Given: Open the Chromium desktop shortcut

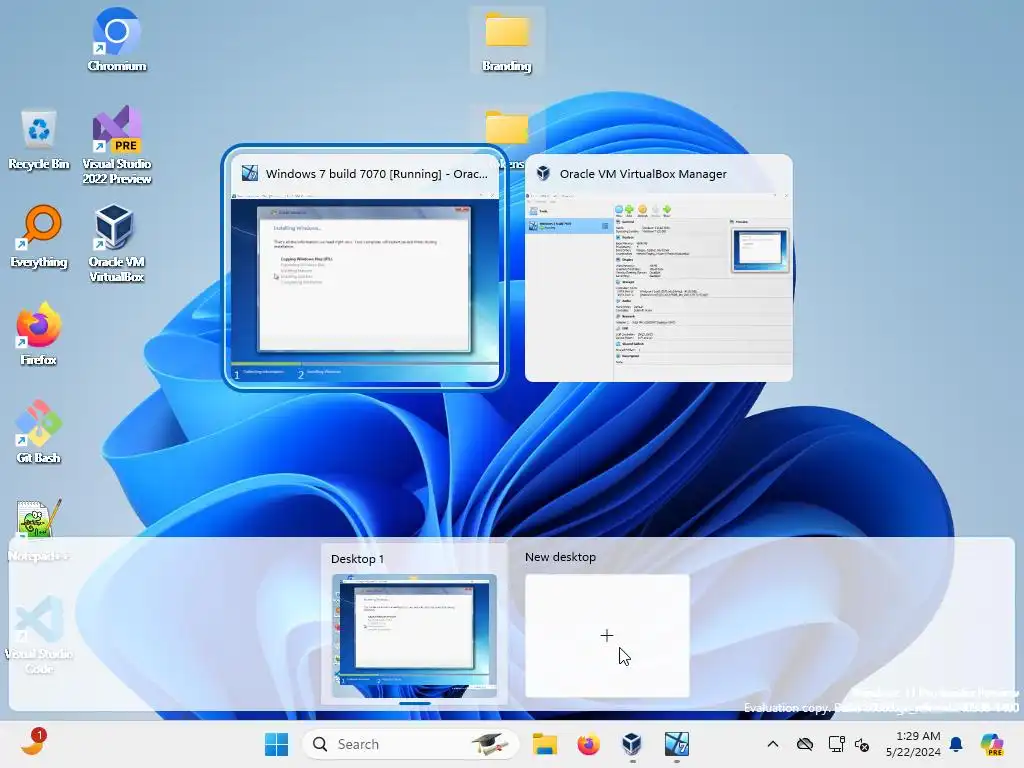Looking at the screenshot, I should 116,39.
